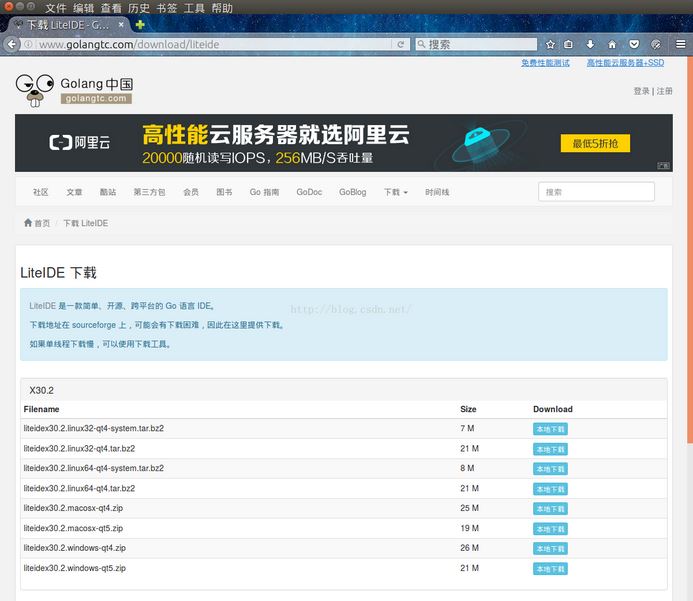693x601 pixels.
Task: Click the 首页 breadcrumb link
Action: (42, 223)
